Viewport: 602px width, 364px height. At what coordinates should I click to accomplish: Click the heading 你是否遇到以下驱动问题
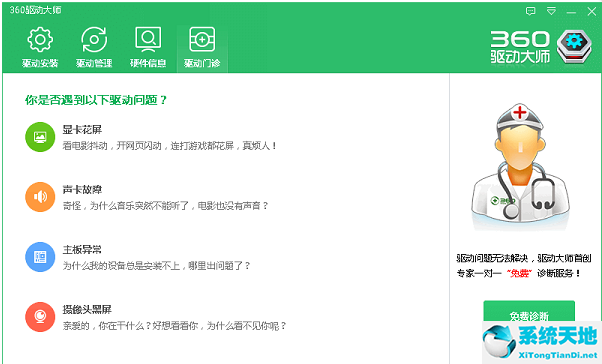pyautogui.click(x=96, y=100)
